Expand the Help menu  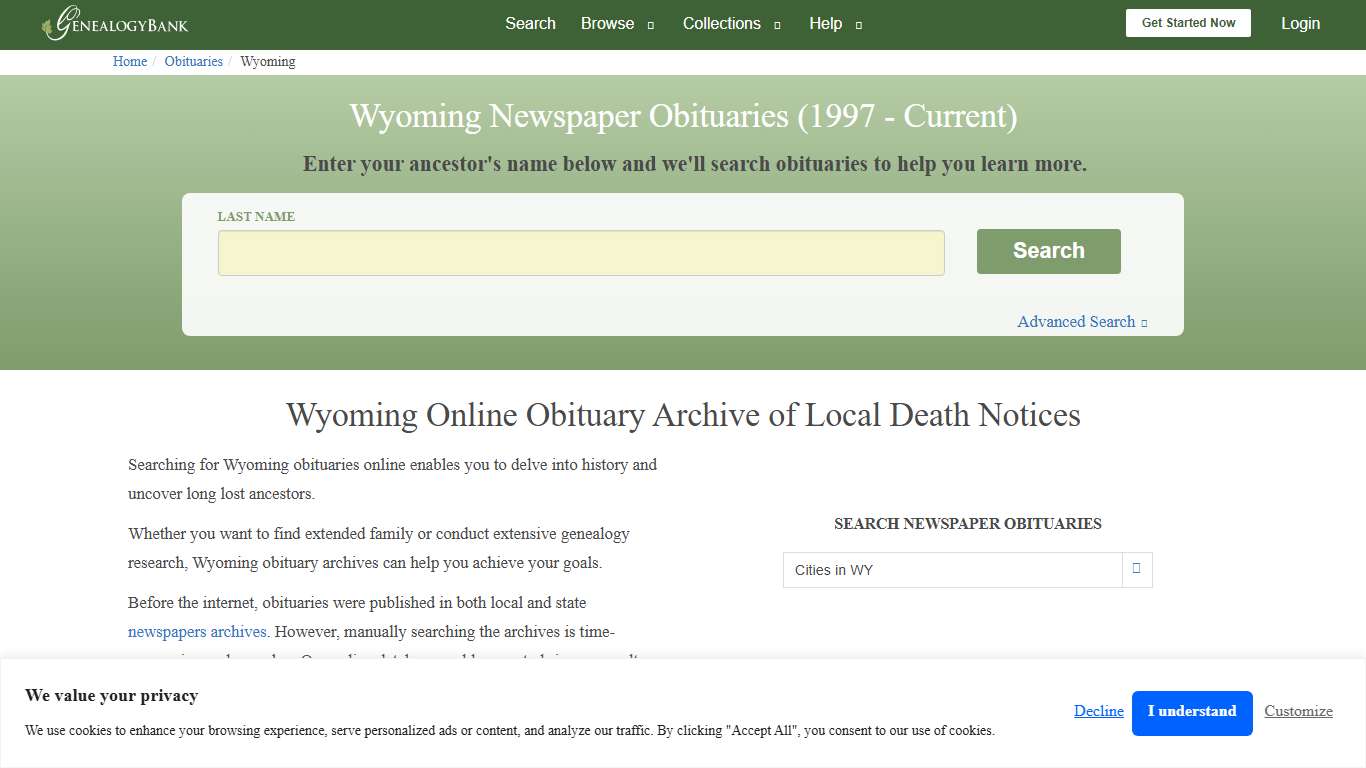click(x=826, y=23)
